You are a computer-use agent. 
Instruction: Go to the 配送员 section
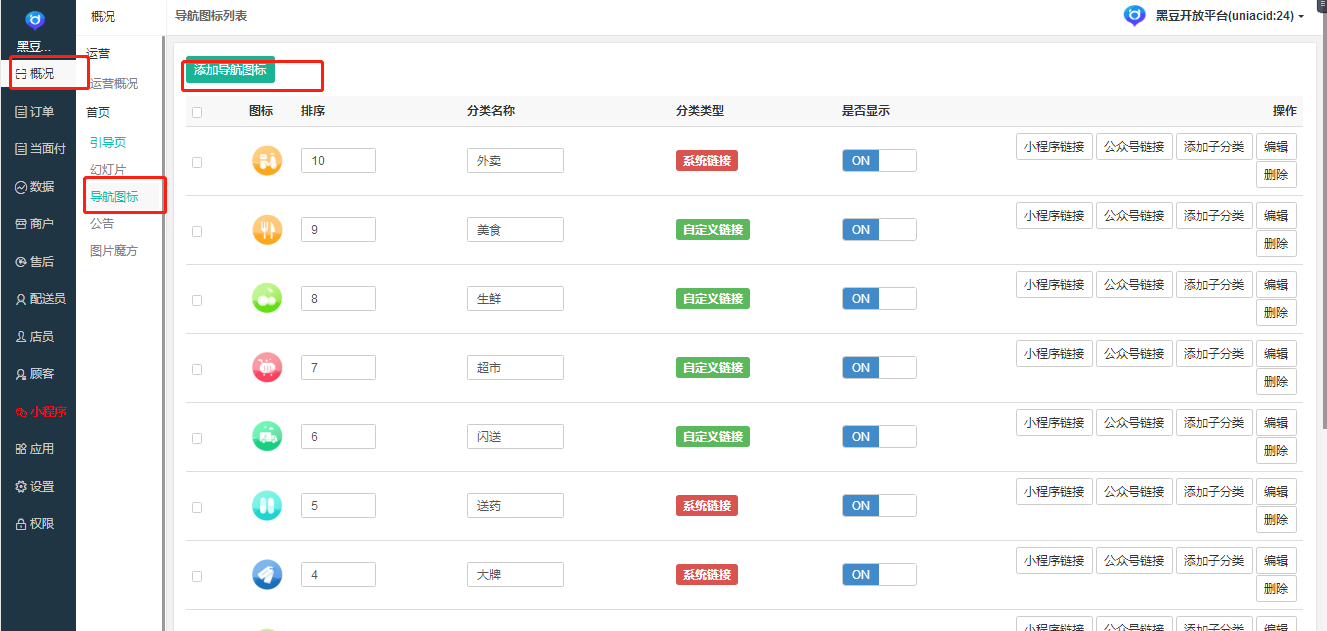pyautogui.click(x=41, y=299)
